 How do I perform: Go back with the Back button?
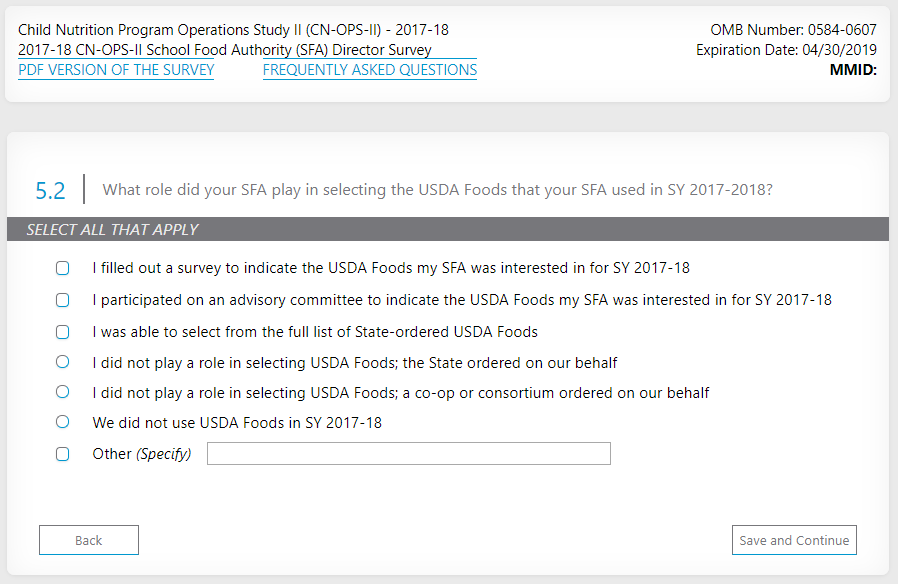pyautogui.click(x=89, y=540)
